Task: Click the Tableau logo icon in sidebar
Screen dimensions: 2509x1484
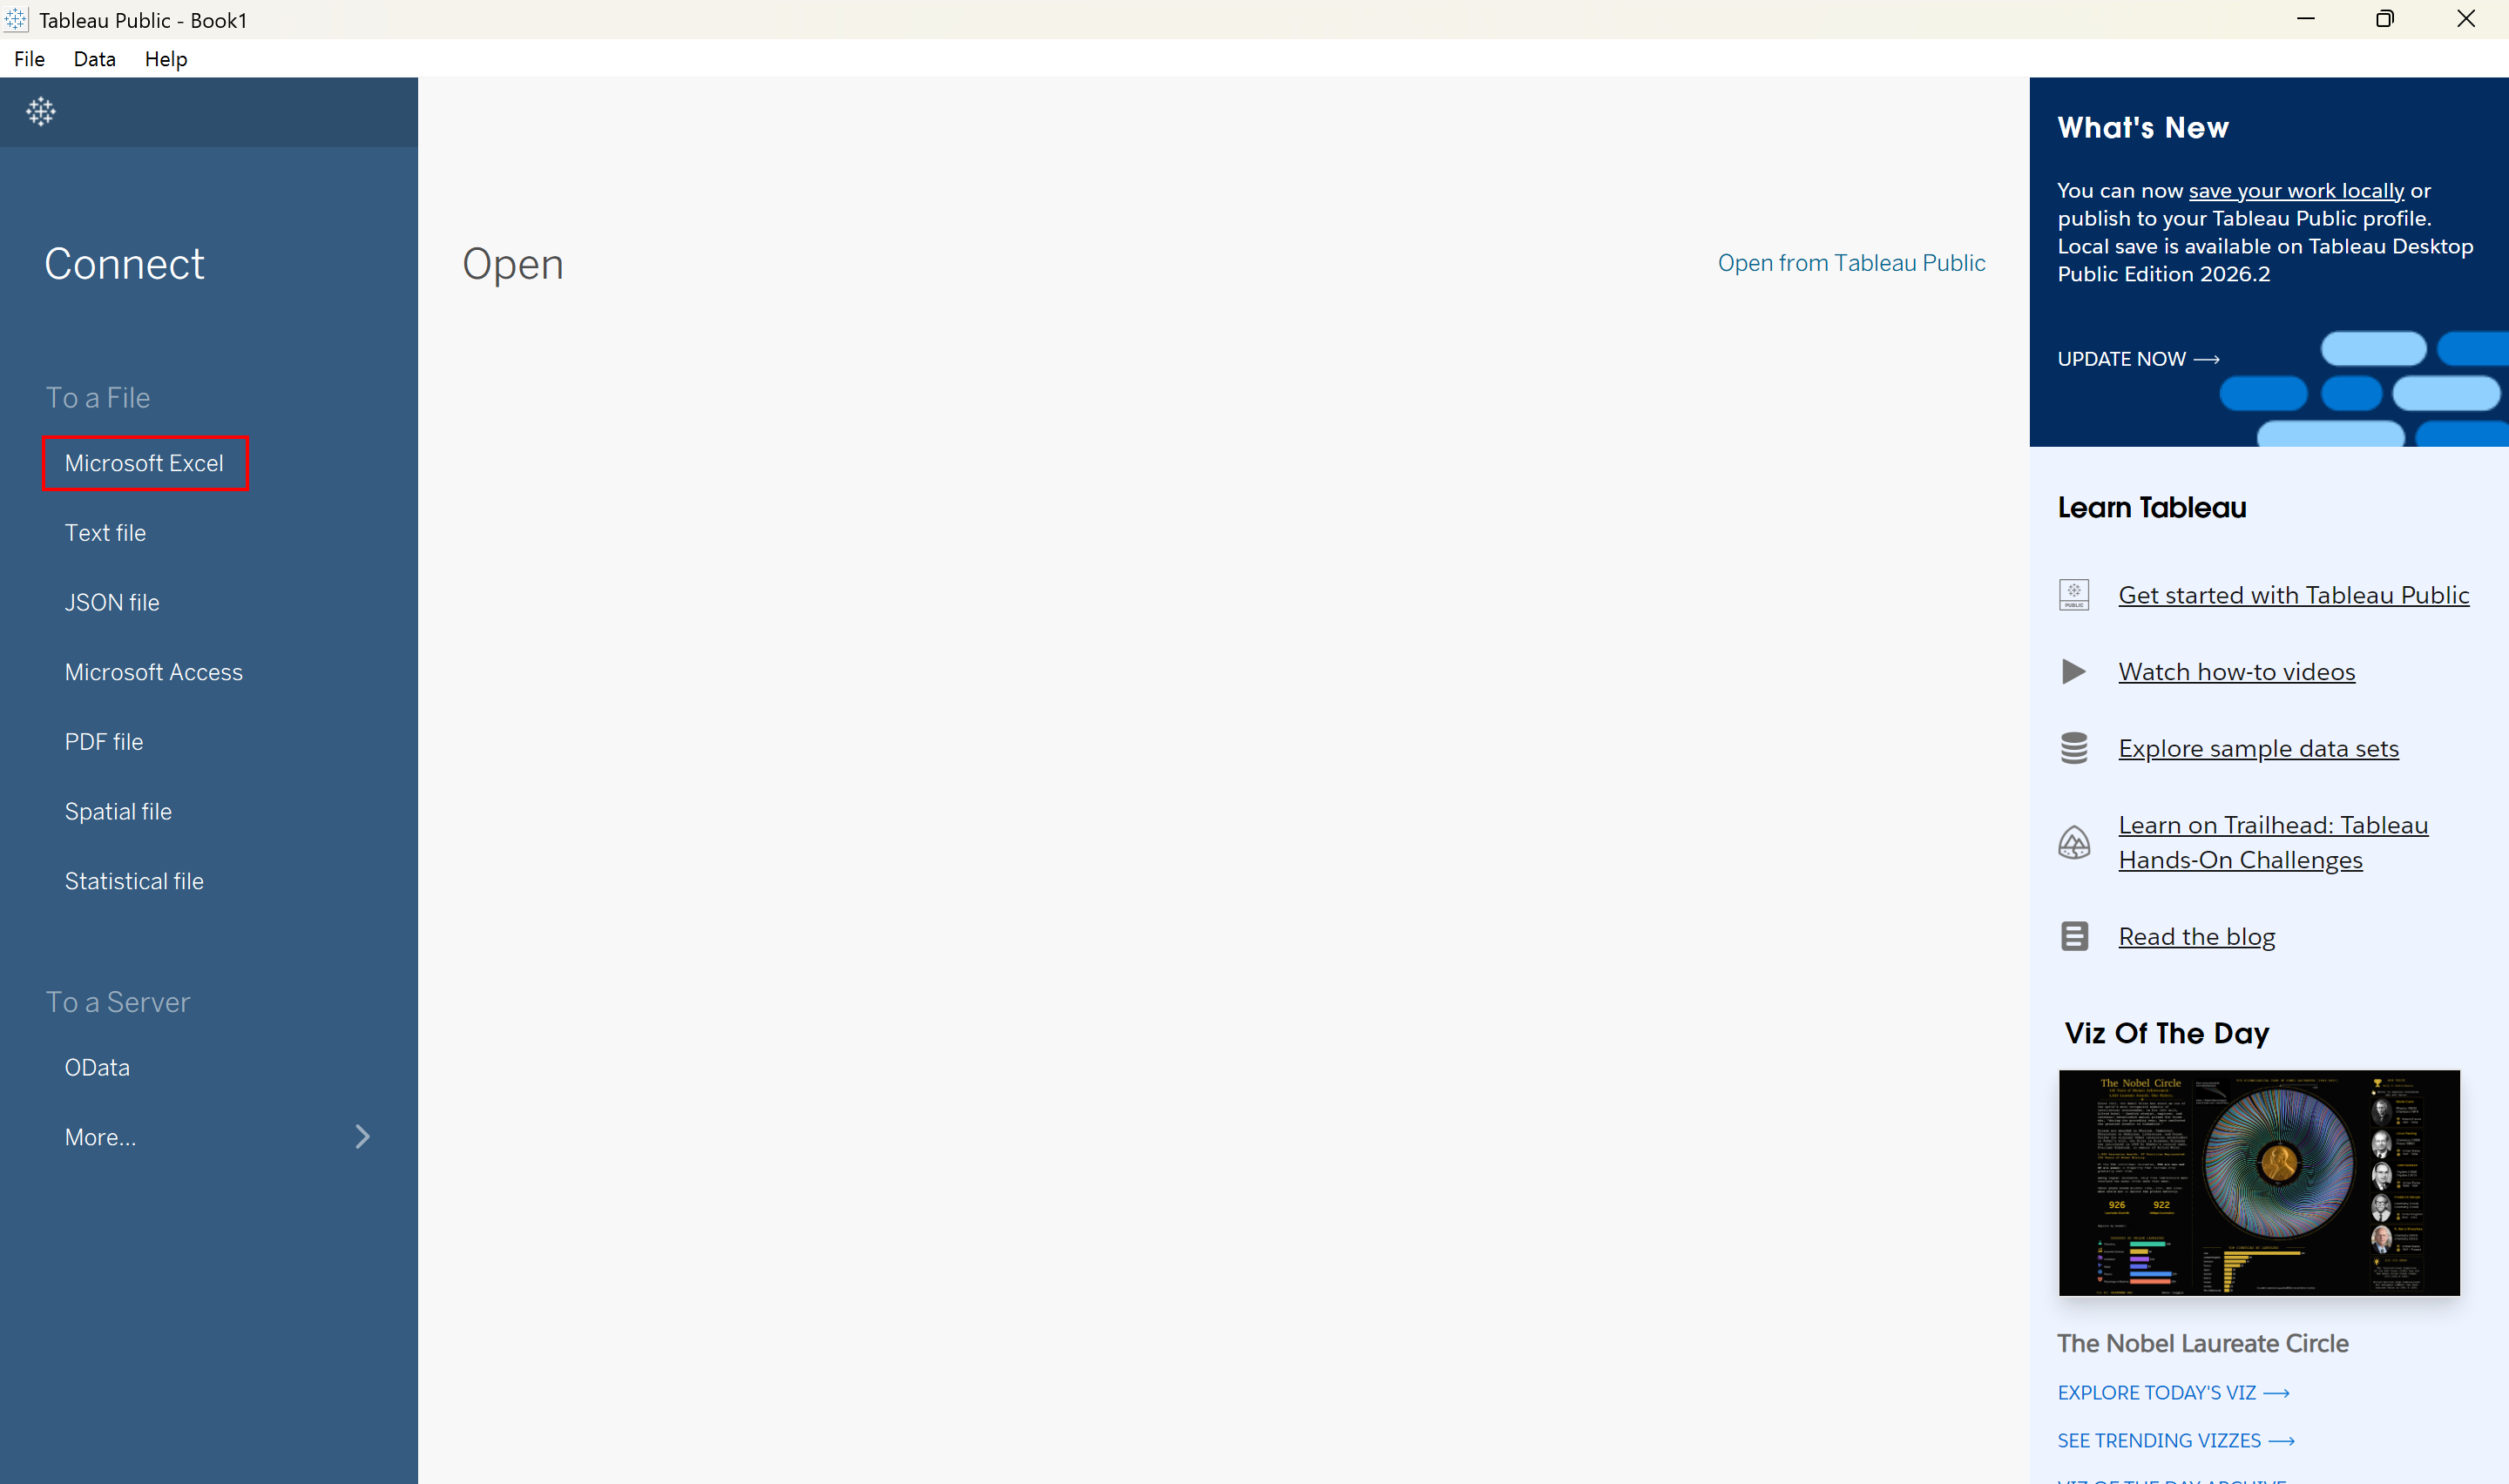Action: point(41,111)
